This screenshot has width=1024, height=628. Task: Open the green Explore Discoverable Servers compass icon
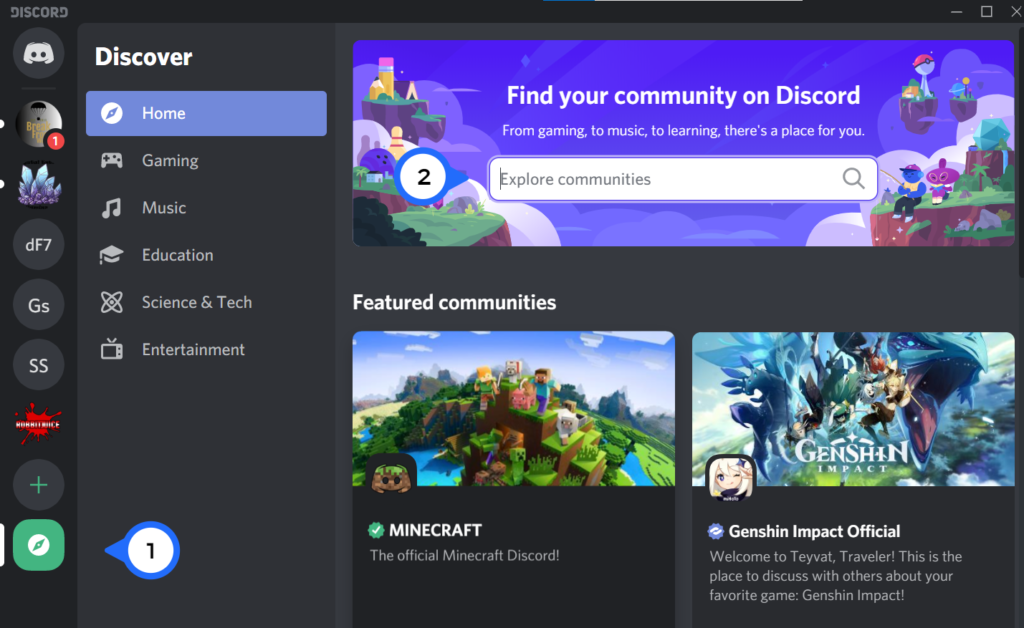(x=38, y=545)
